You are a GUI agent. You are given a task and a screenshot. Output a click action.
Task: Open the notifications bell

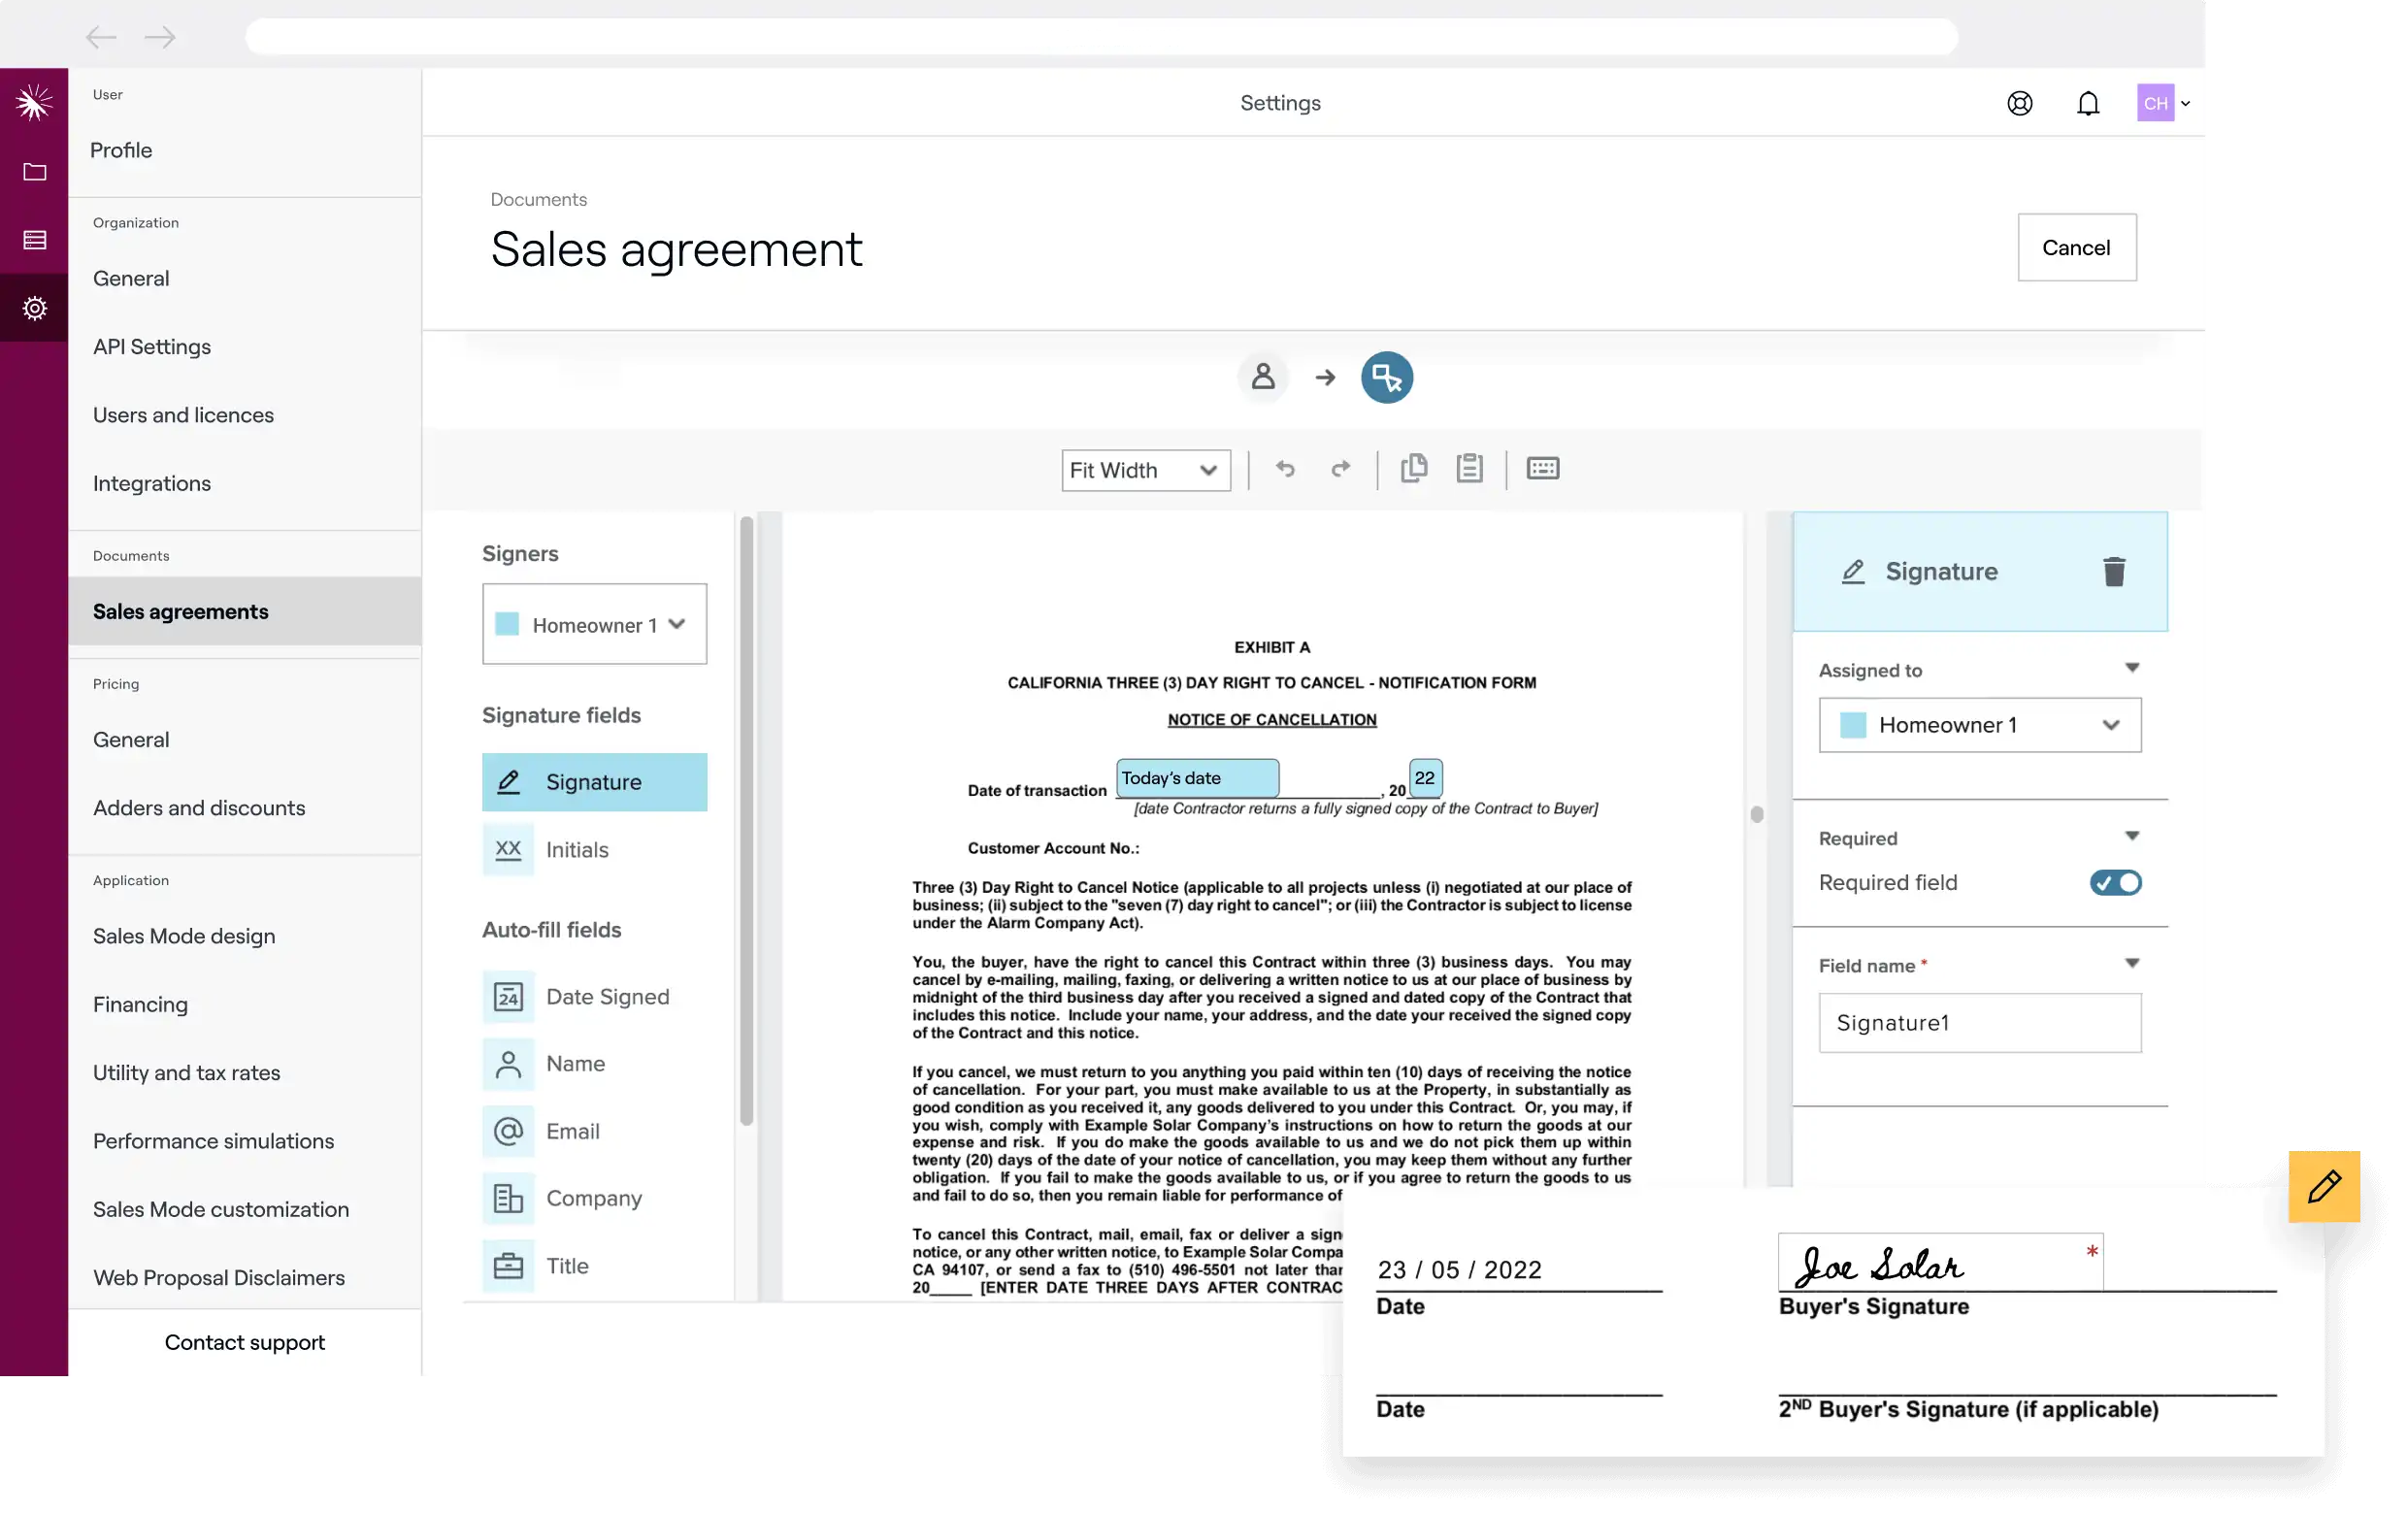(x=2088, y=102)
